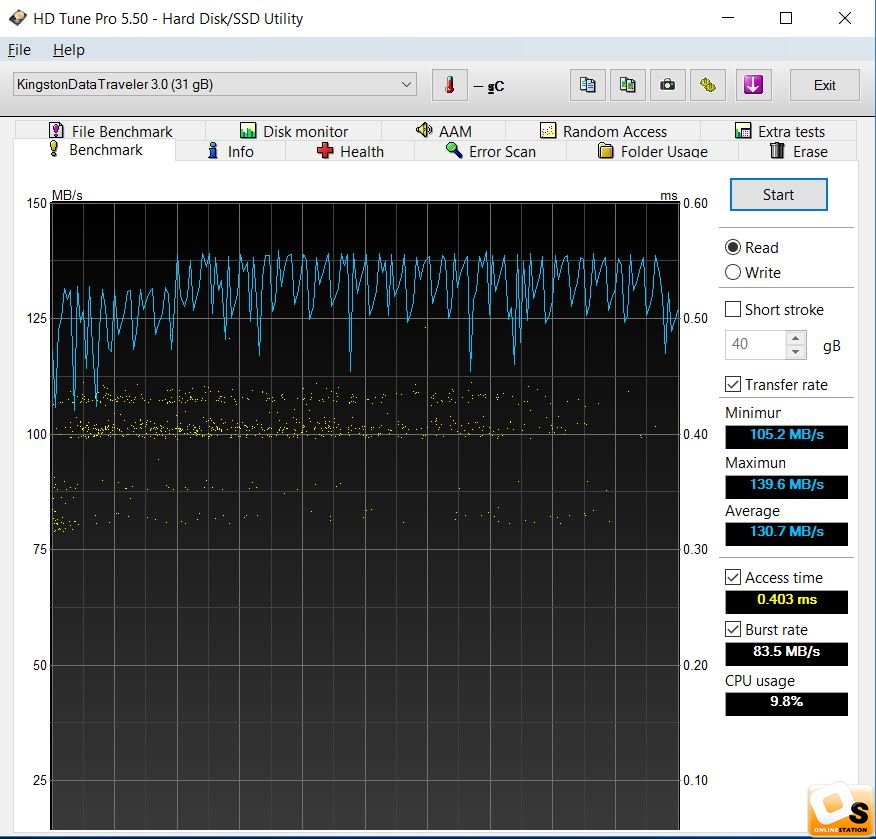Click the average 130.7 MB/s value
Screen dimensions: 876x839
point(786,533)
